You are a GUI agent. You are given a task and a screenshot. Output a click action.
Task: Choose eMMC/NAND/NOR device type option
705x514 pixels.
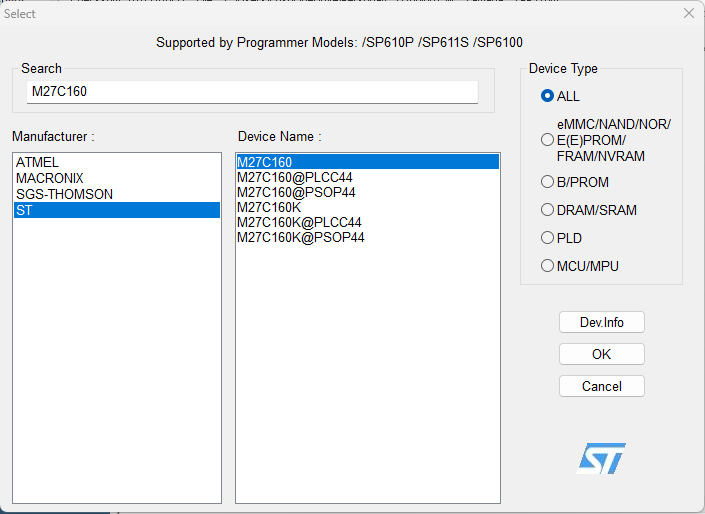coord(547,140)
